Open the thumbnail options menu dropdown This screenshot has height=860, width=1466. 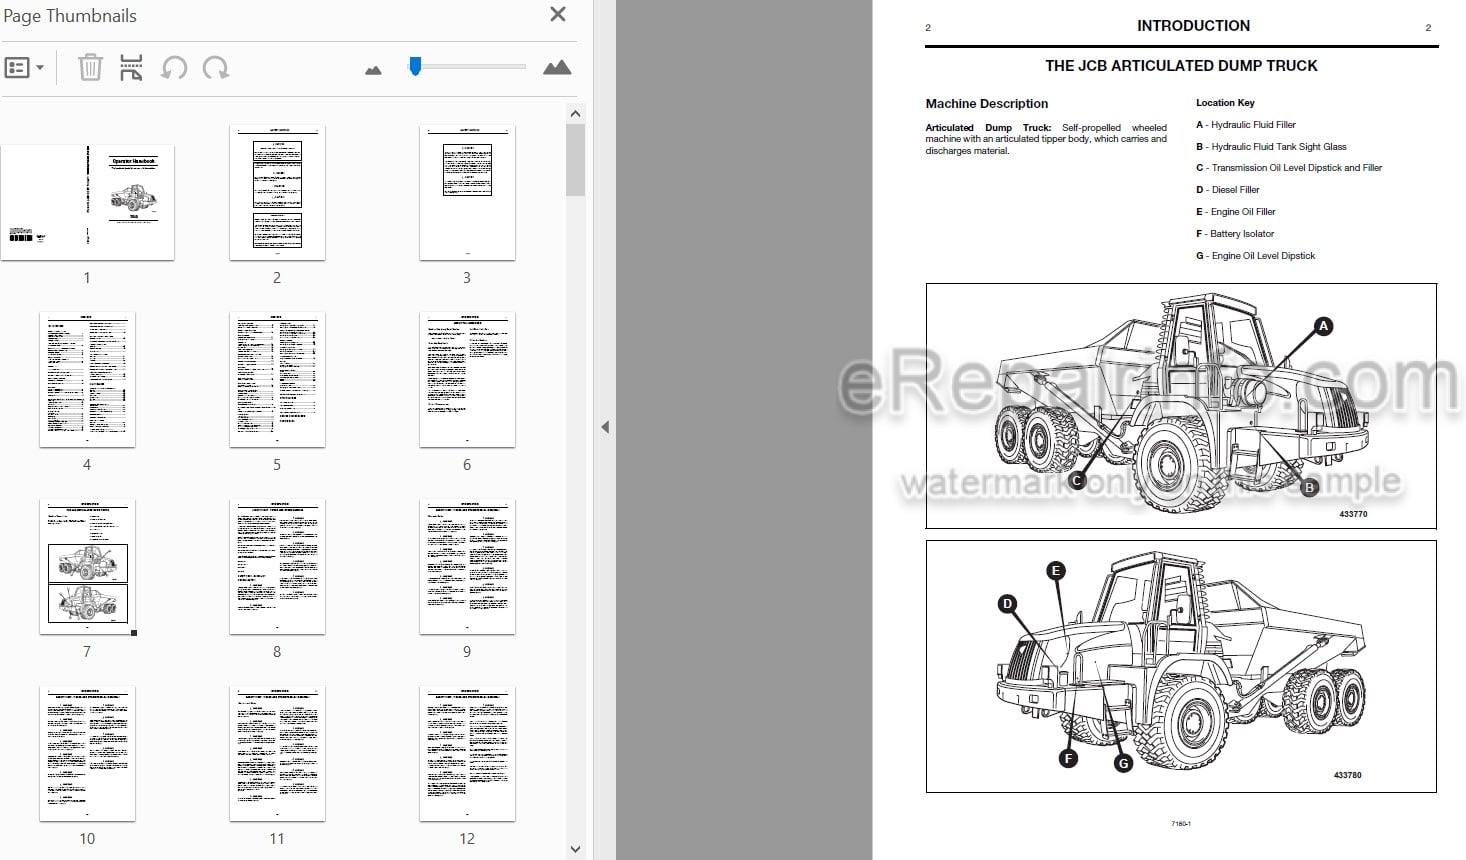point(25,68)
